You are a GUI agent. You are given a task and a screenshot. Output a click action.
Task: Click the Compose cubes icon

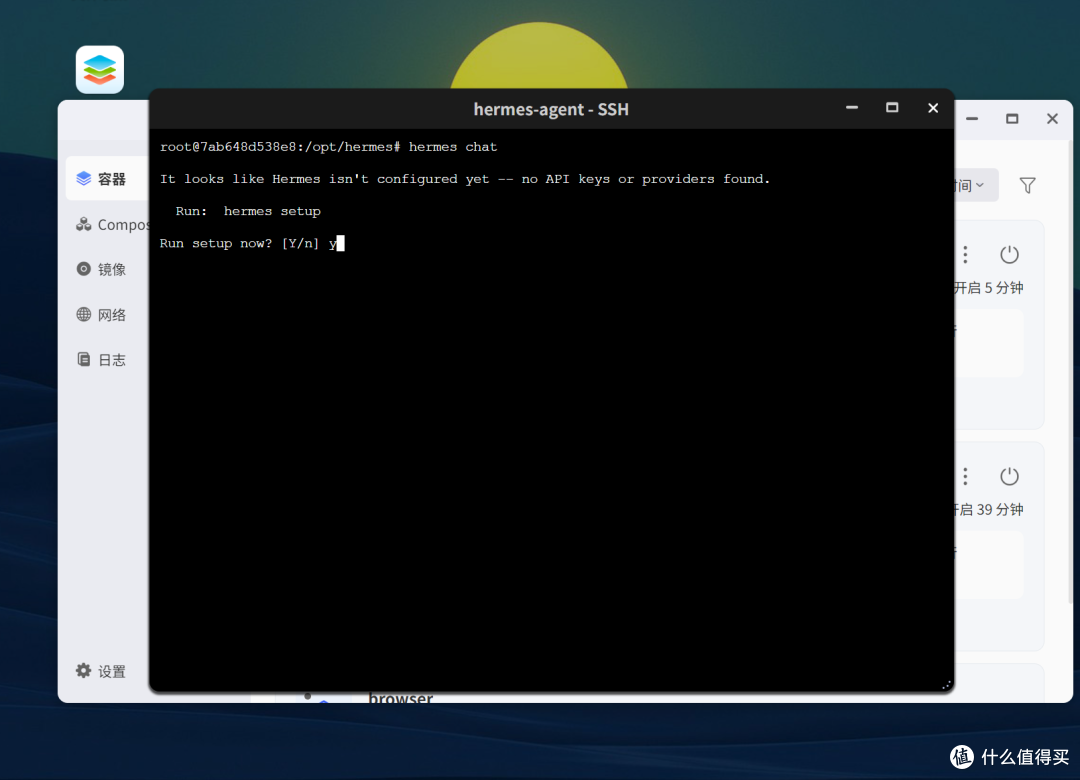(x=83, y=224)
